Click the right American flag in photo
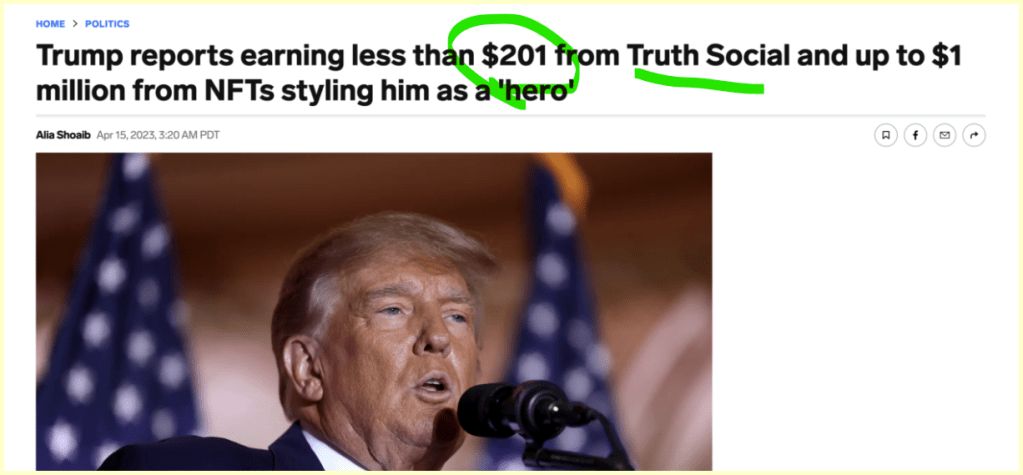This screenshot has height=475, width=1023. coord(561,307)
